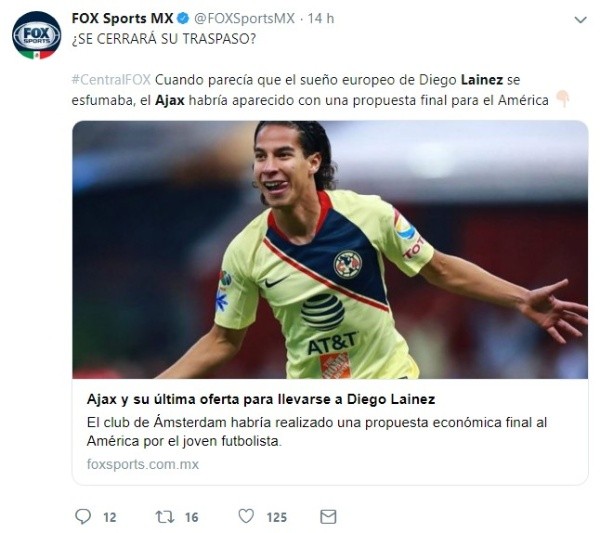
Task: Click the like count 125
Action: [x=277, y=517]
